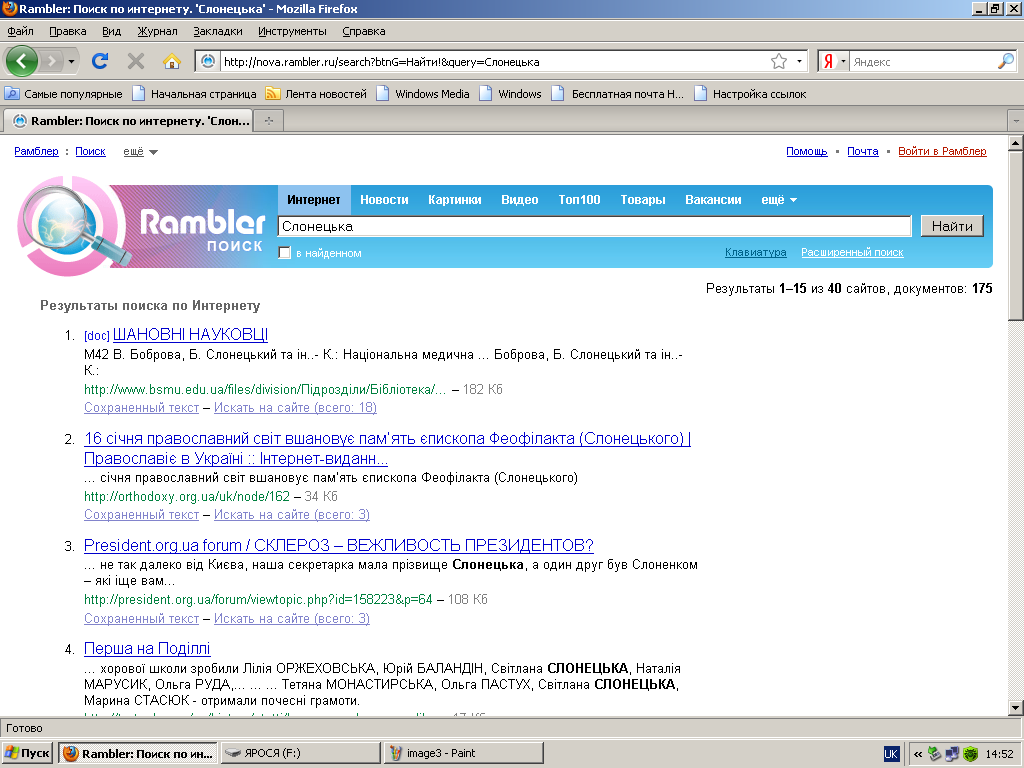Click the Рамблер link in page header
The width and height of the screenshot is (1024, 768).
37,152
